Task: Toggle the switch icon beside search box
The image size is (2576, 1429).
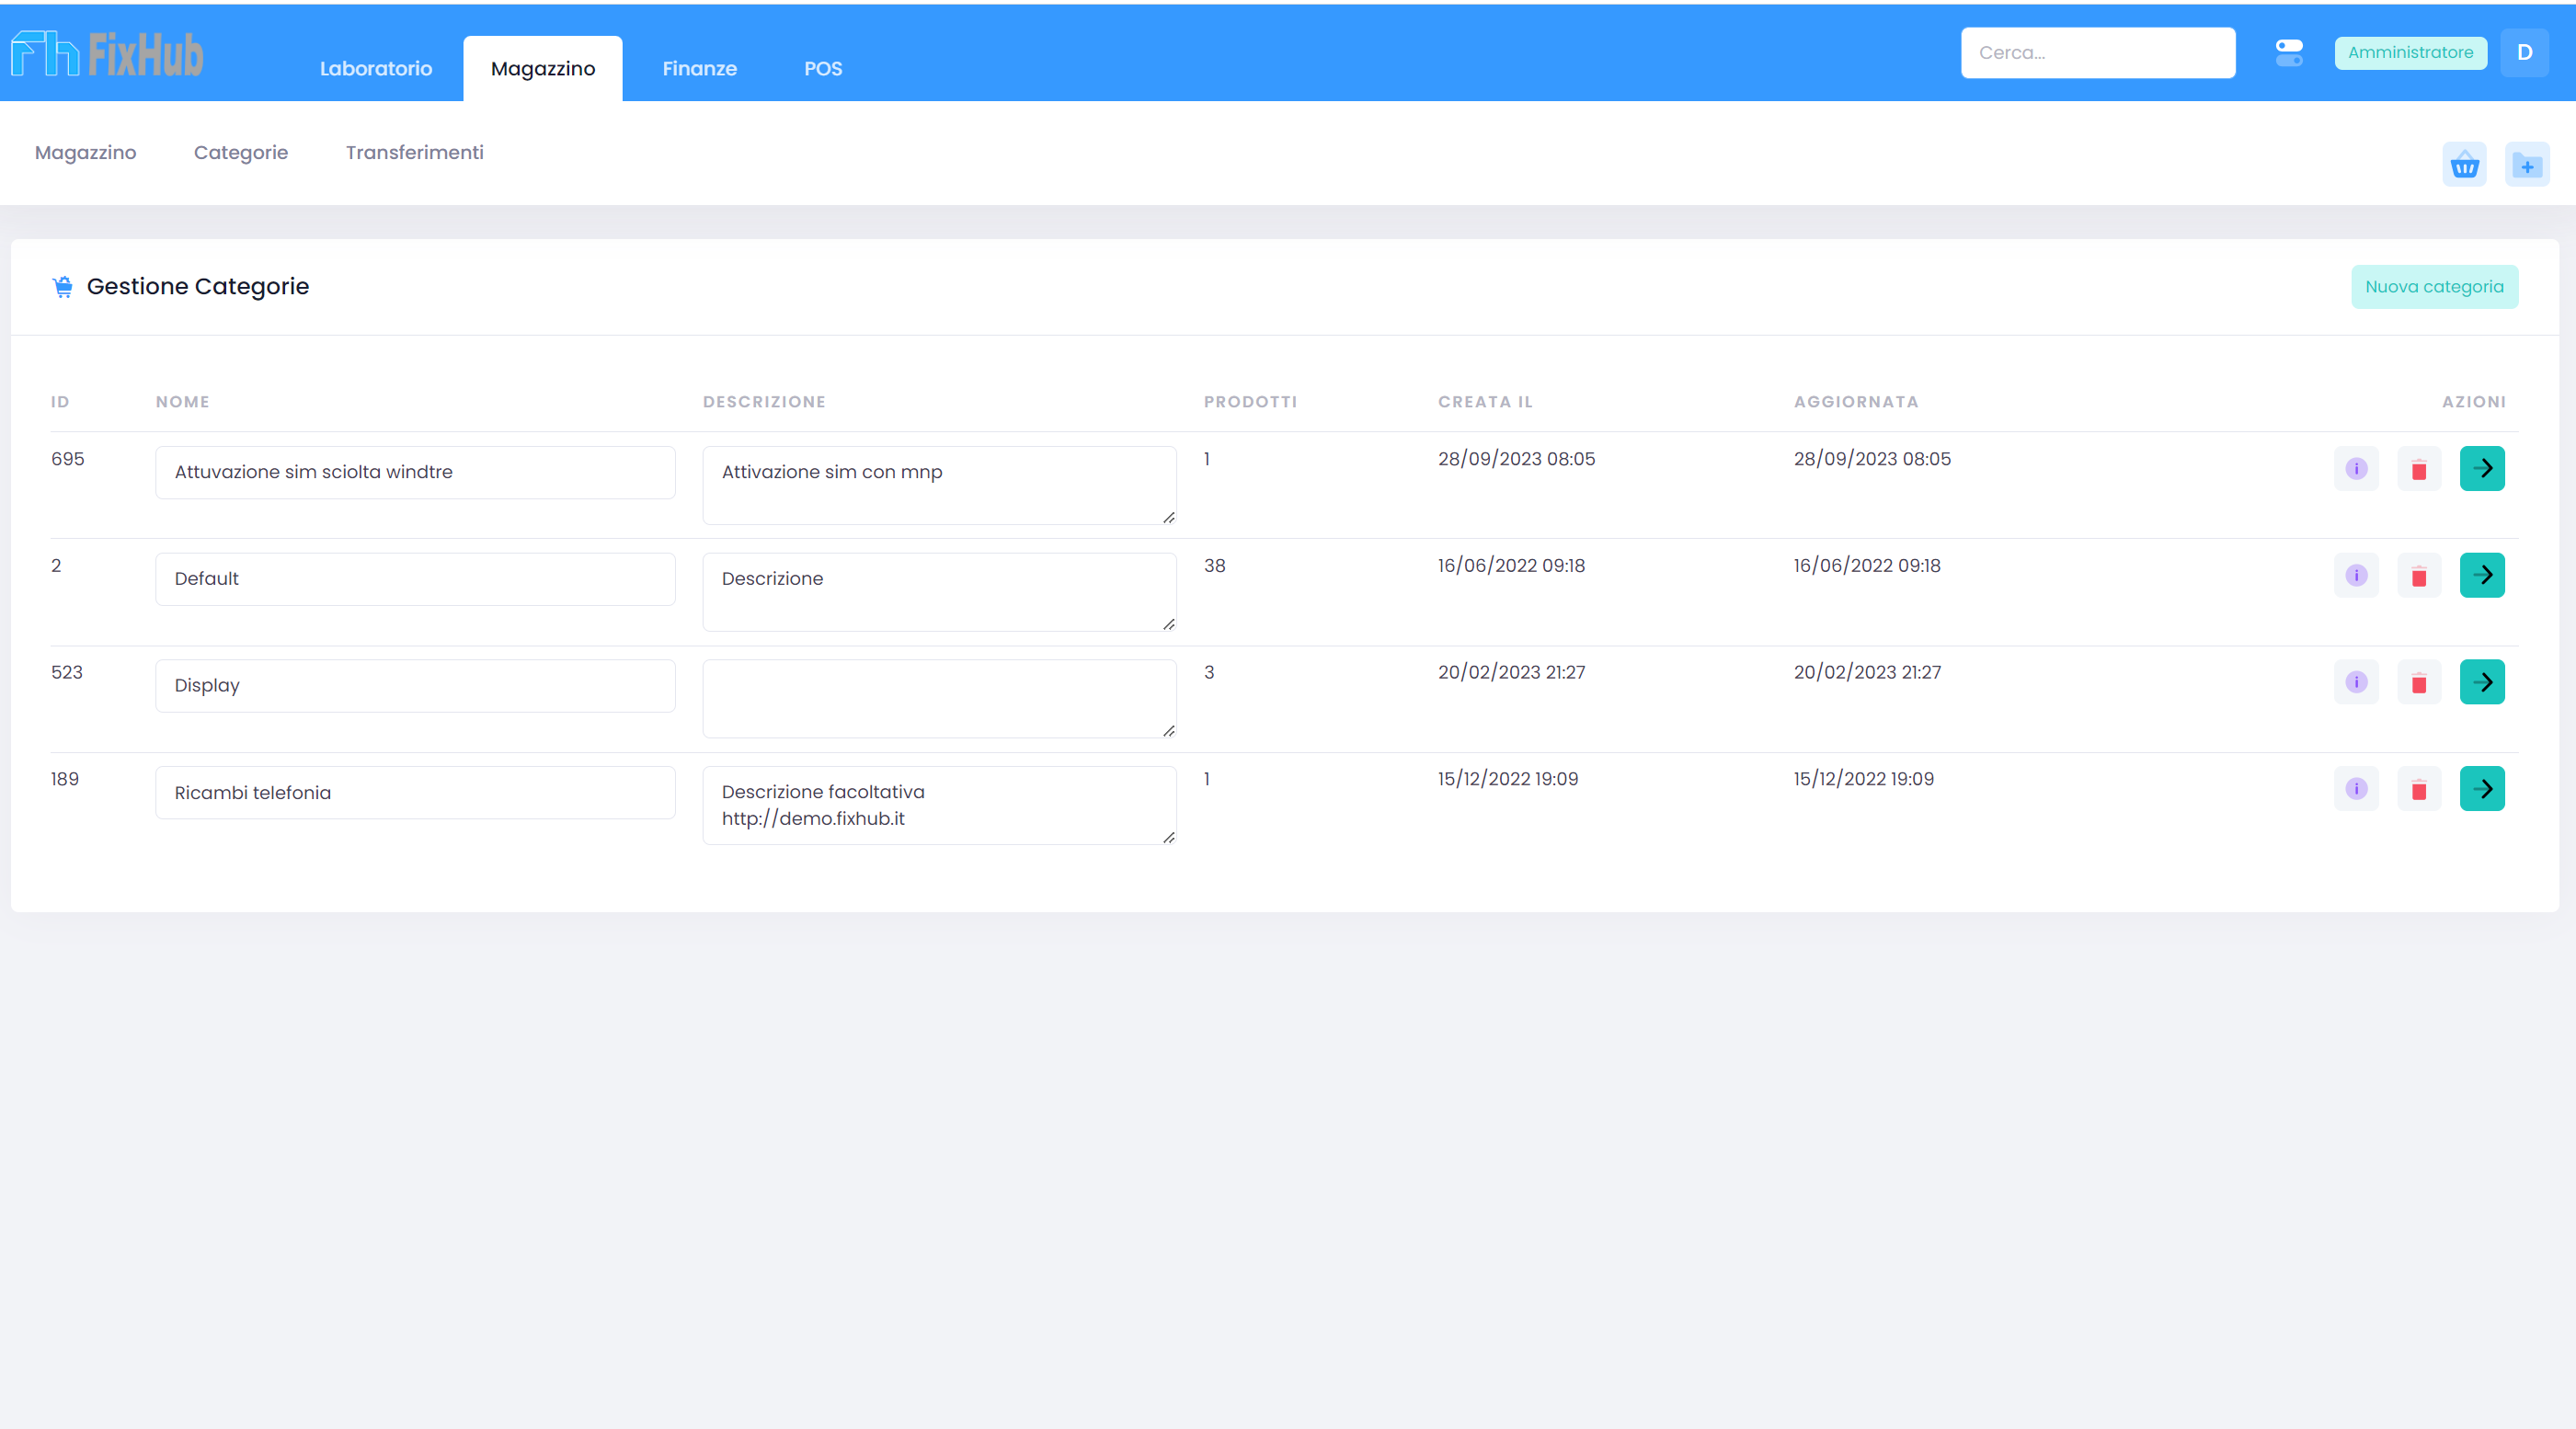Action: click(x=2289, y=53)
